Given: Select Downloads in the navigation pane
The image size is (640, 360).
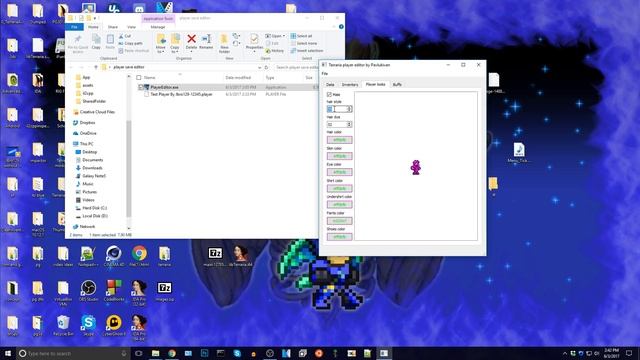Looking at the screenshot, I should tap(89, 168).
